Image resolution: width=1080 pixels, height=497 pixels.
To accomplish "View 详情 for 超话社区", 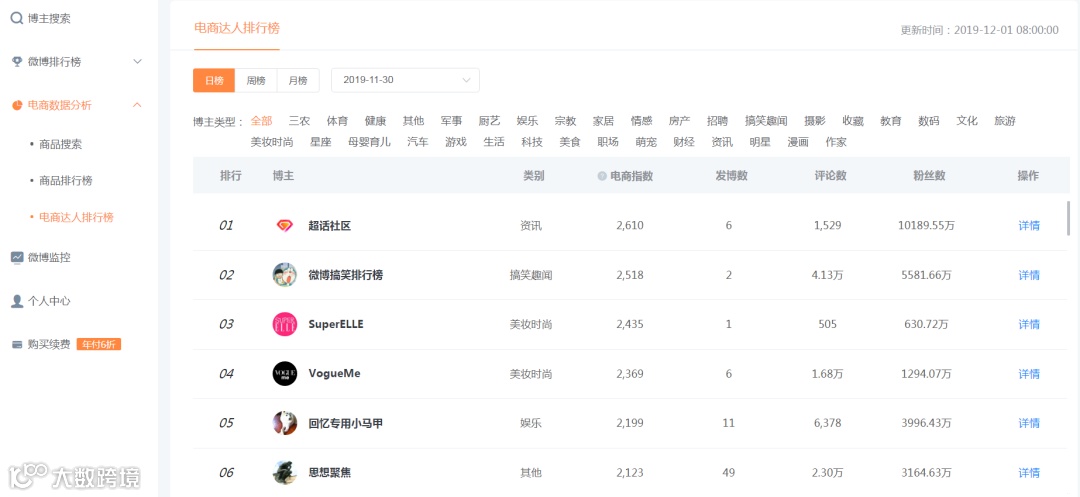I will pyautogui.click(x=1029, y=226).
